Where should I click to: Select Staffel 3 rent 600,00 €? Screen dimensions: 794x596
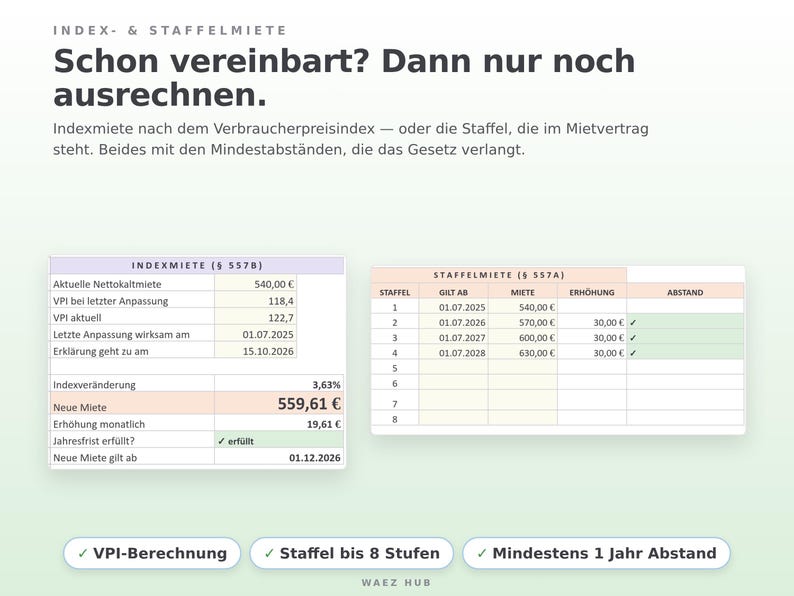[x=523, y=337]
